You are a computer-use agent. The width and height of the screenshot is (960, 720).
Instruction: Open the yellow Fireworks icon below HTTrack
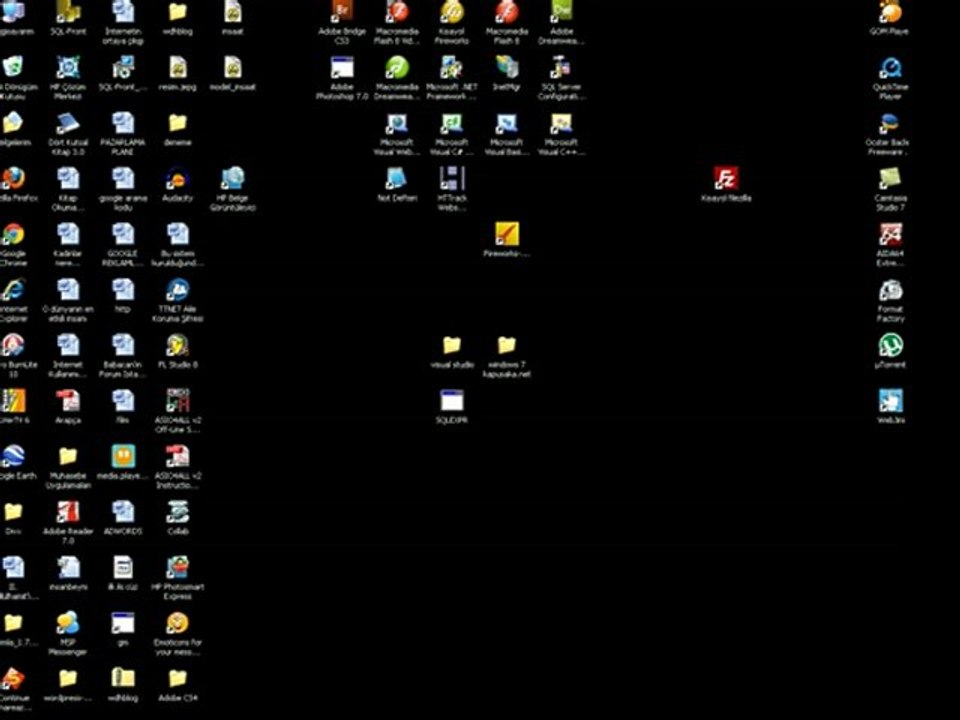pos(506,234)
